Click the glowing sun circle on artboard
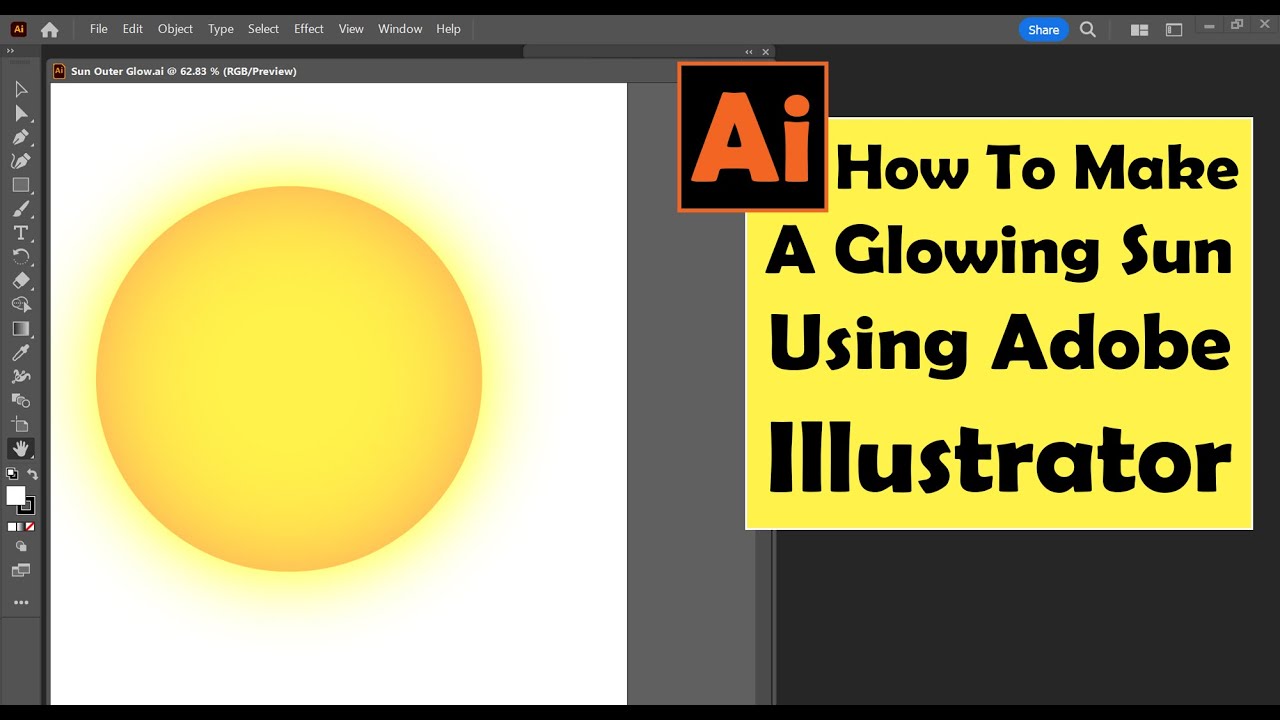This screenshot has height=720, width=1280. click(x=289, y=379)
